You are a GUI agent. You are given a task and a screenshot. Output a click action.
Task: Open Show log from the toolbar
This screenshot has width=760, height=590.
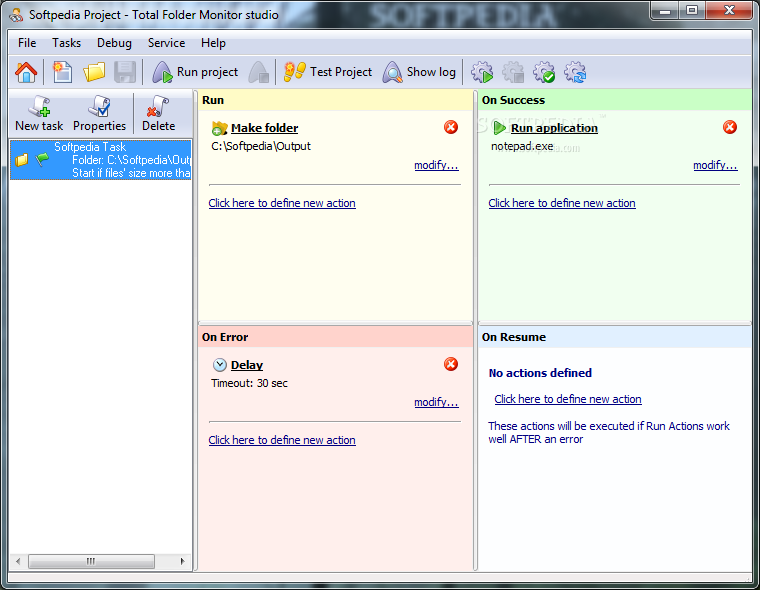coord(419,72)
